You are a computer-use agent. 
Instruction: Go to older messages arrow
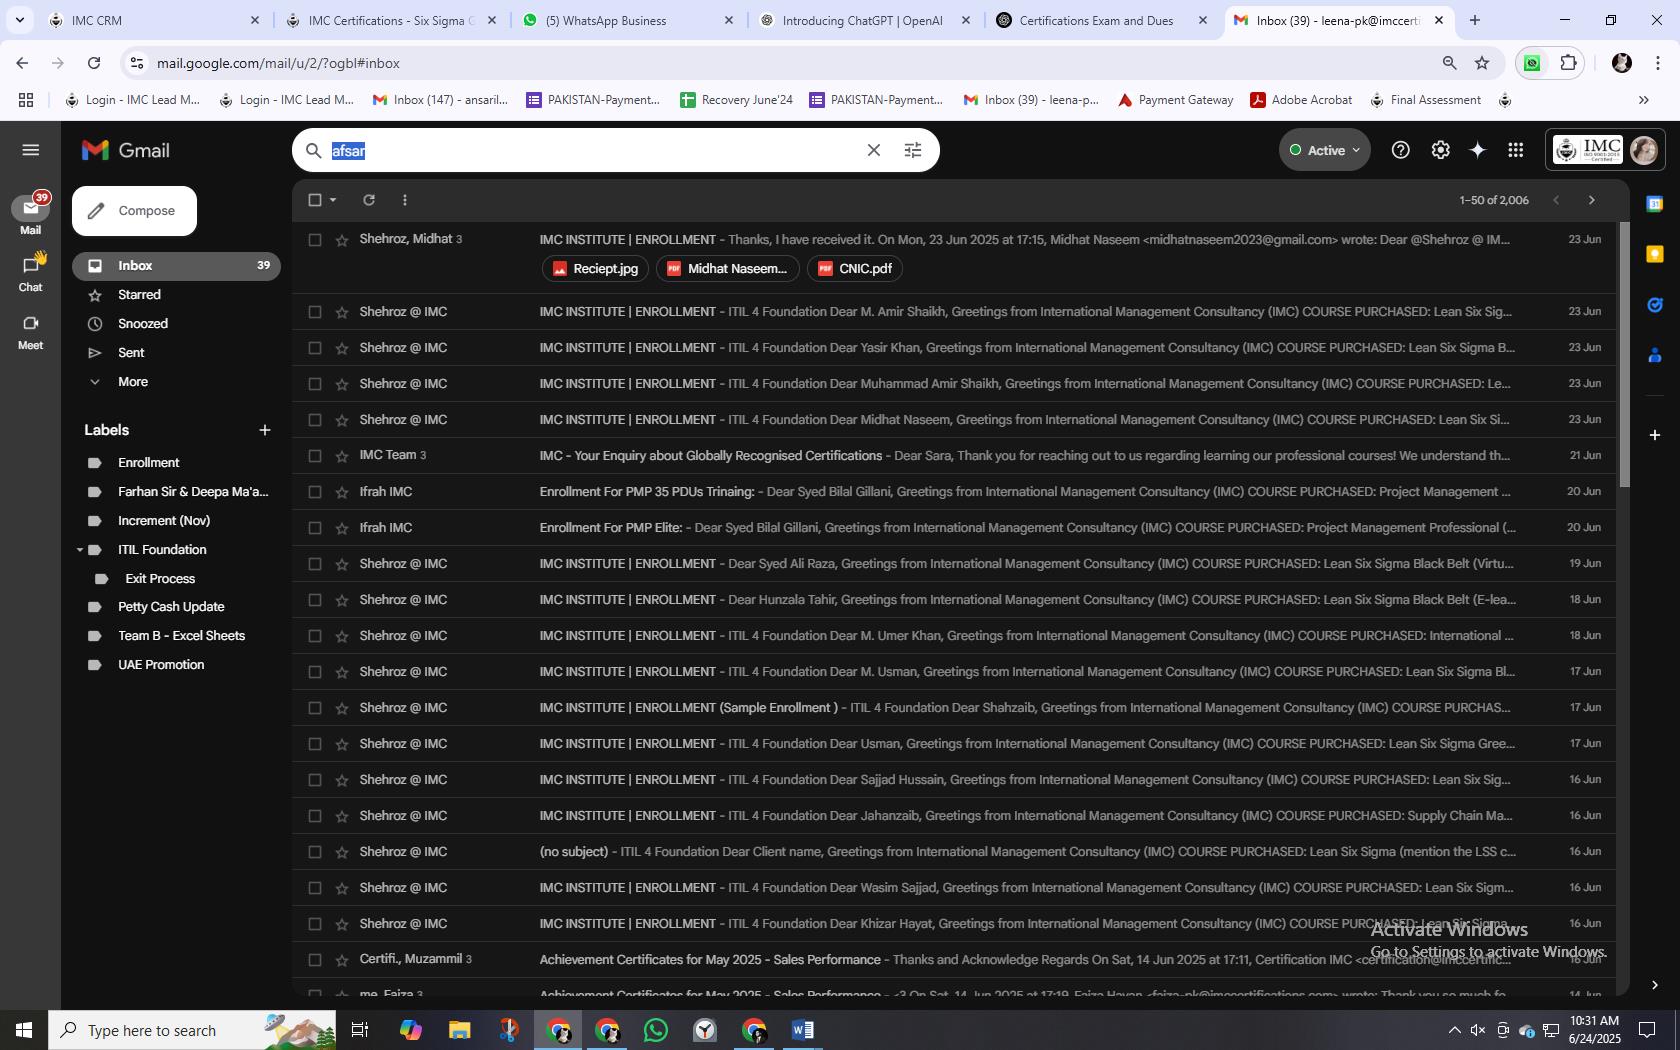(x=1592, y=200)
